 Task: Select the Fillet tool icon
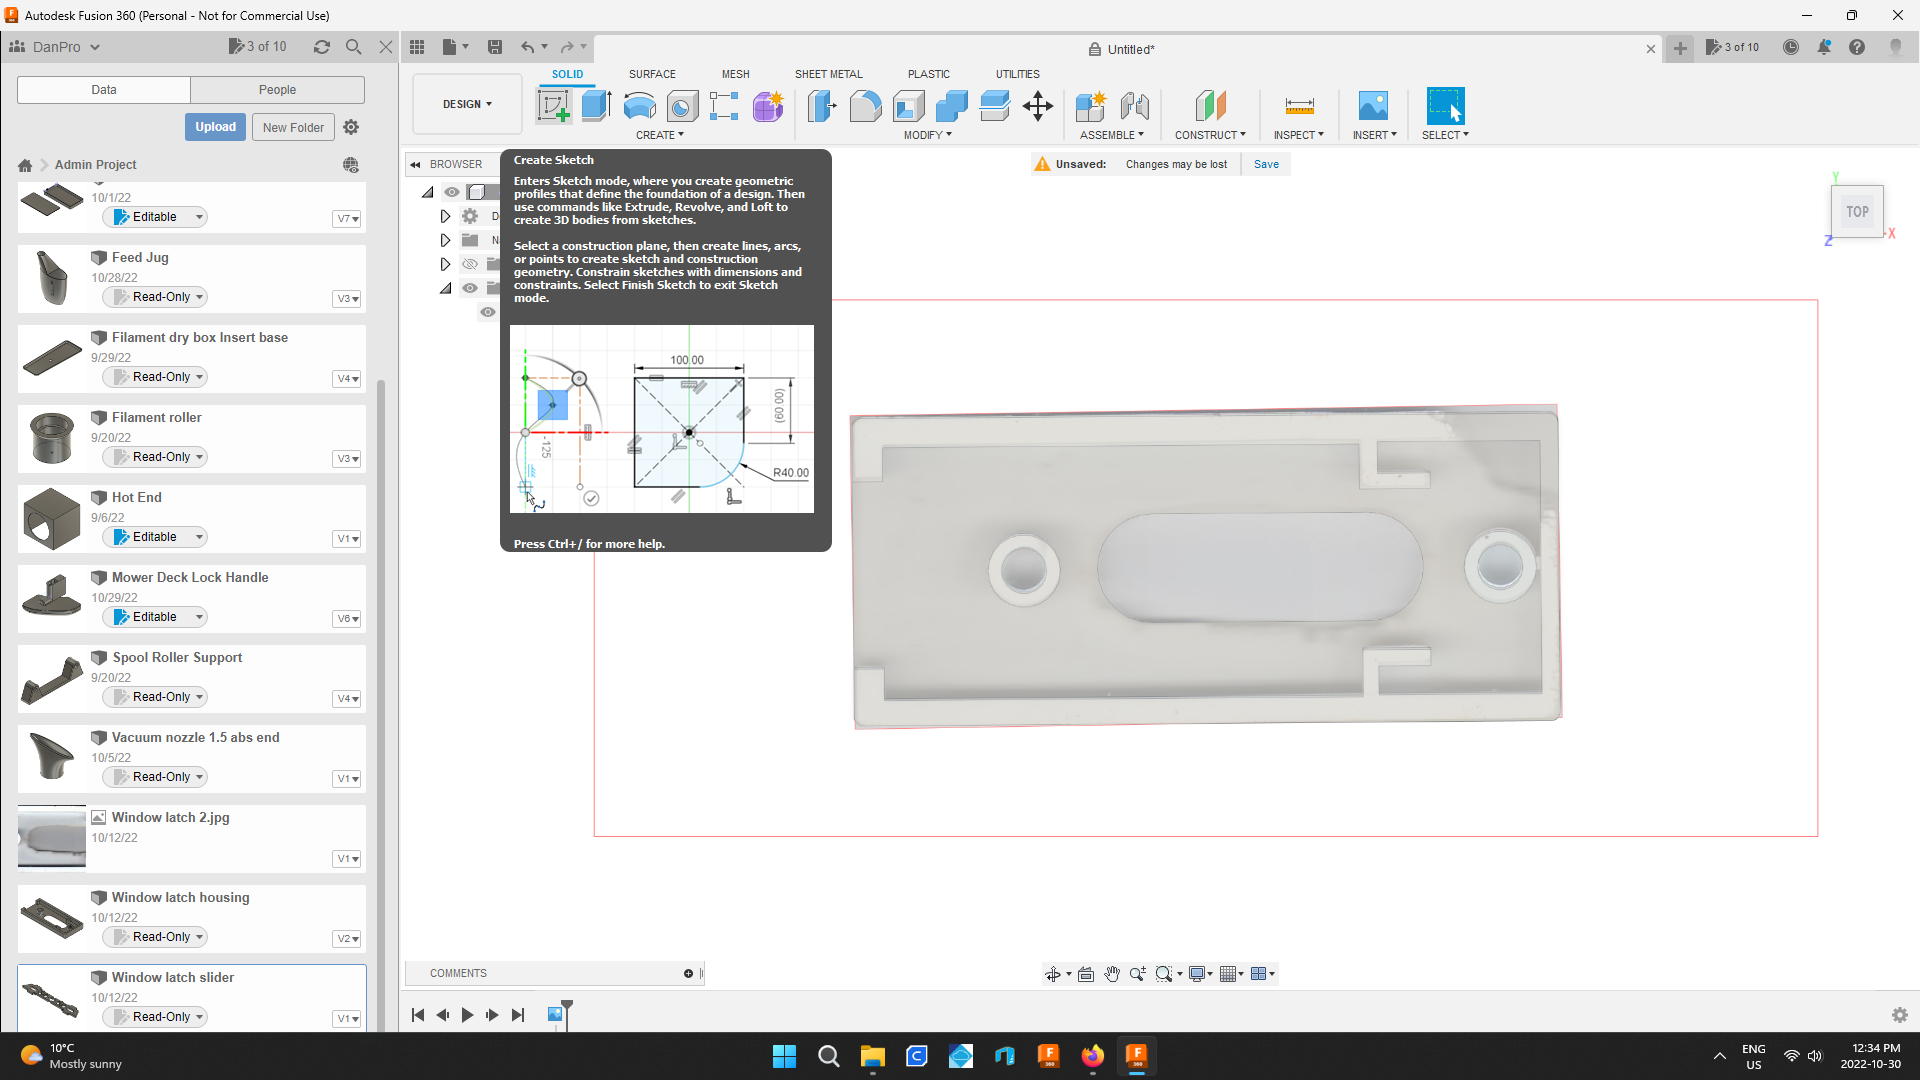coord(865,105)
